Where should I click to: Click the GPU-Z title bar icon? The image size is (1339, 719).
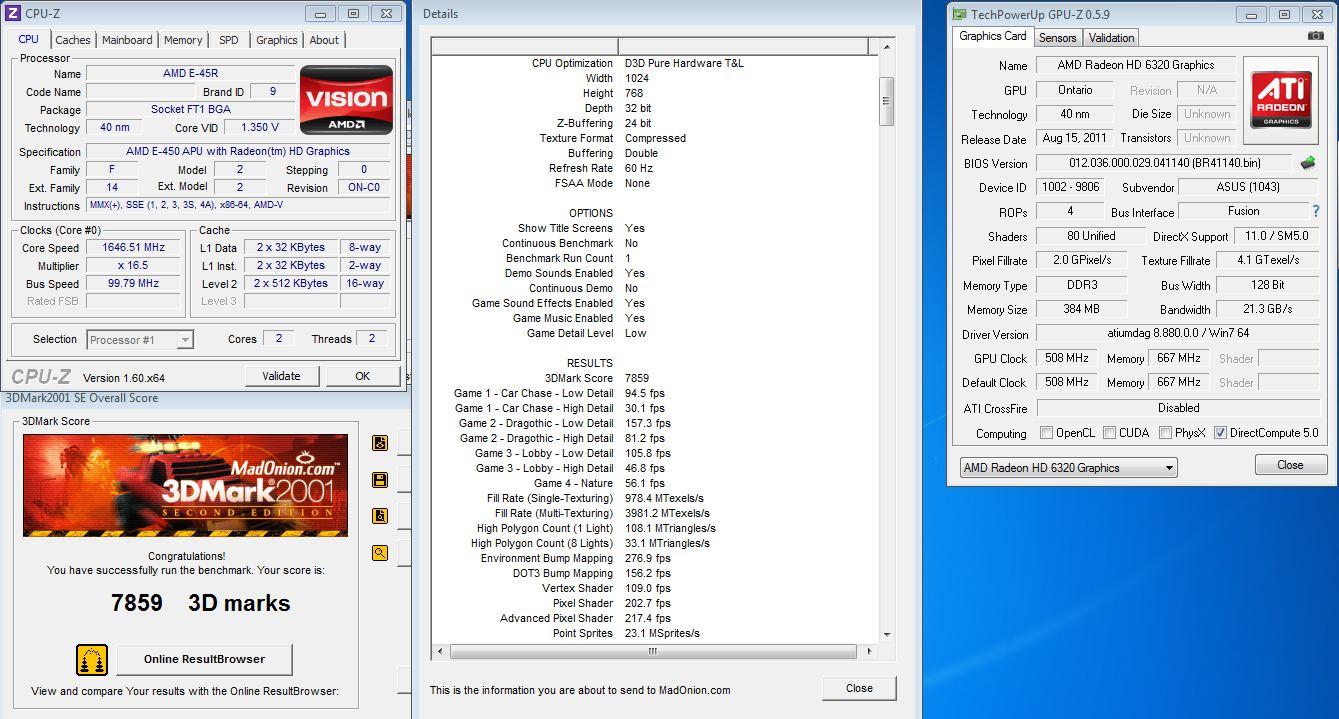coord(960,14)
